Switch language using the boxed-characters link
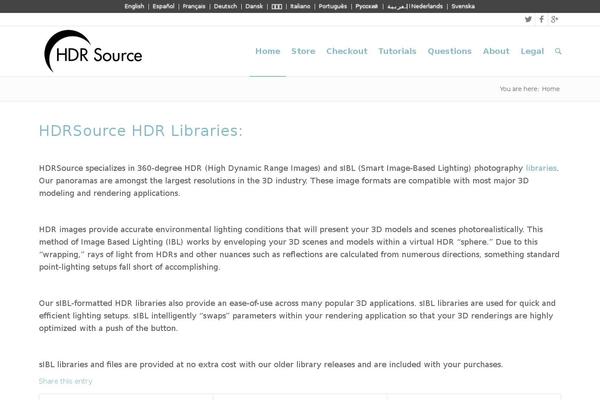 coord(277,7)
